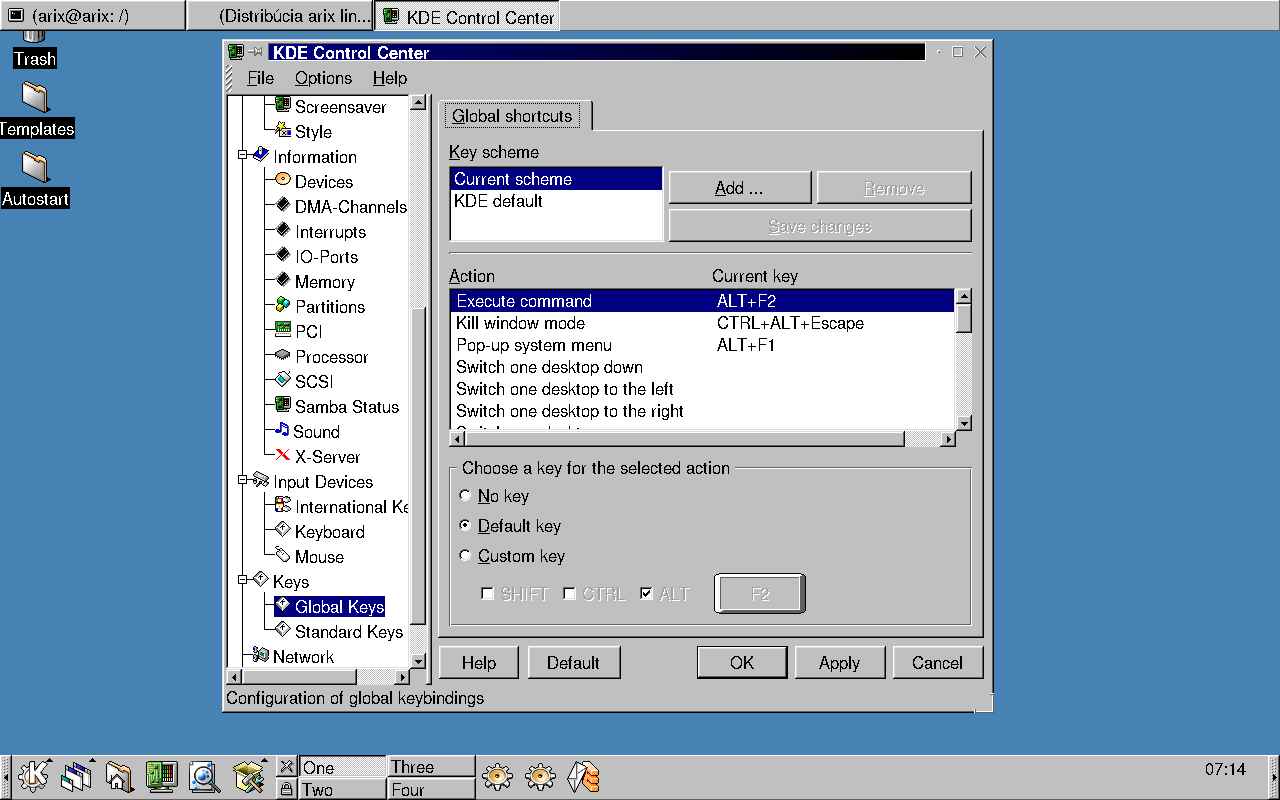Select the Standard Keys icon
Screen dimensions: 1280x800
click(283, 631)
